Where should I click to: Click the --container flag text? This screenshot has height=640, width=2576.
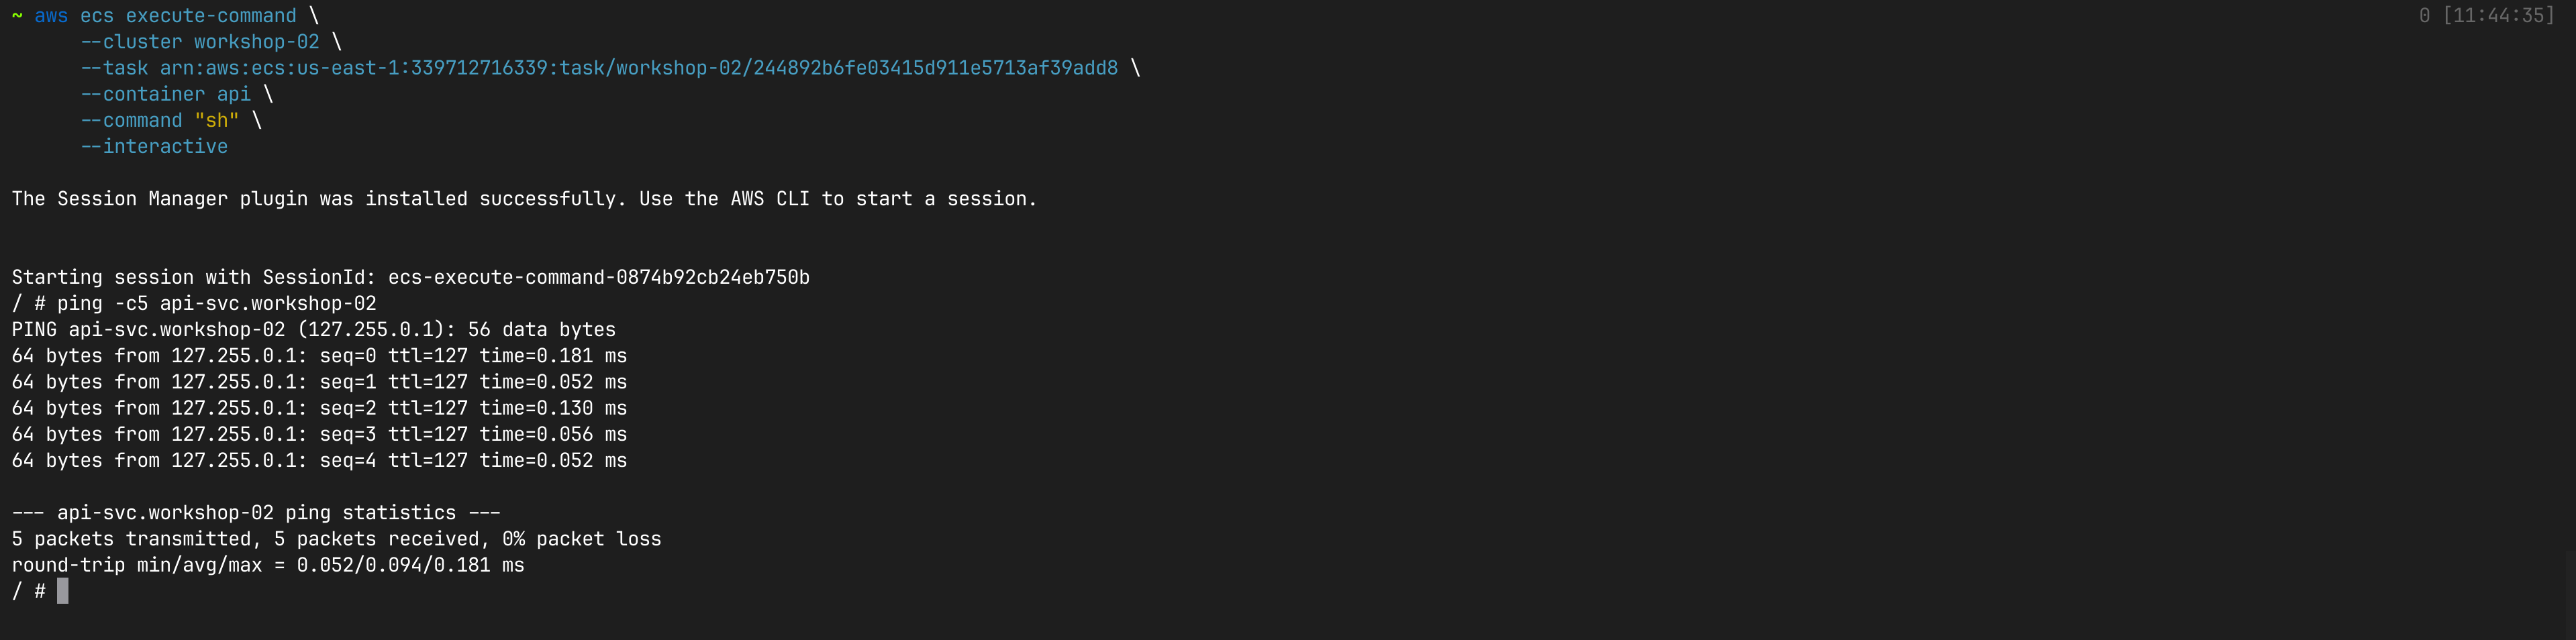pos(142,94)
